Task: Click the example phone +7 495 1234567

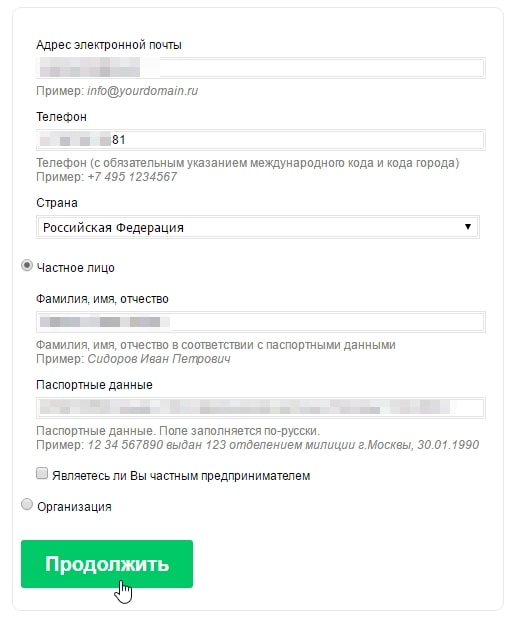Action: (x=132, y=177)
